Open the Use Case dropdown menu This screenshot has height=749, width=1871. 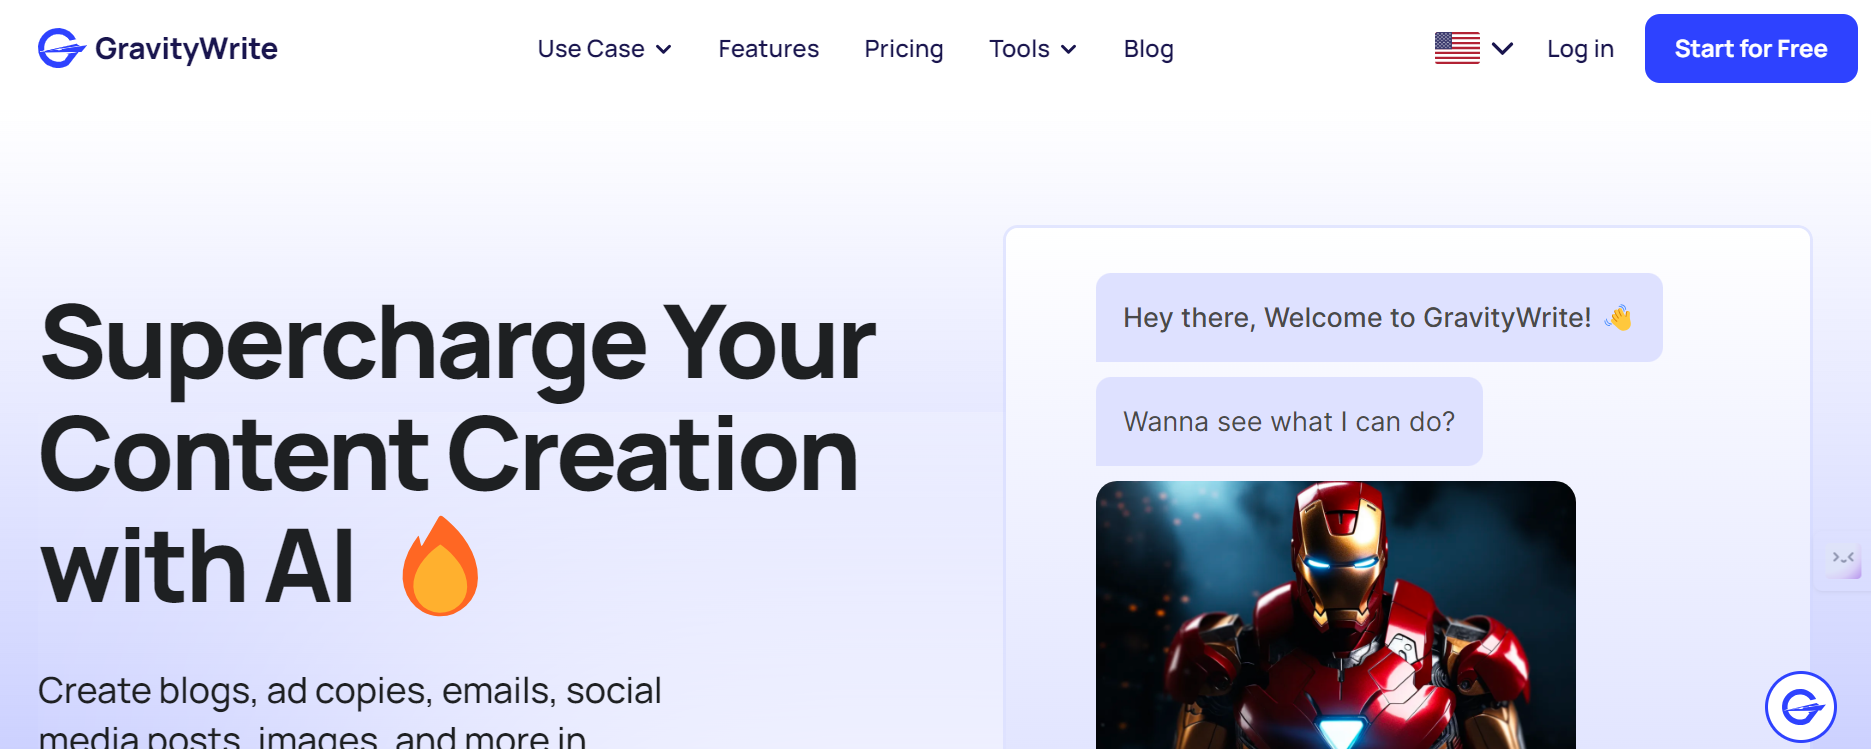604,49
